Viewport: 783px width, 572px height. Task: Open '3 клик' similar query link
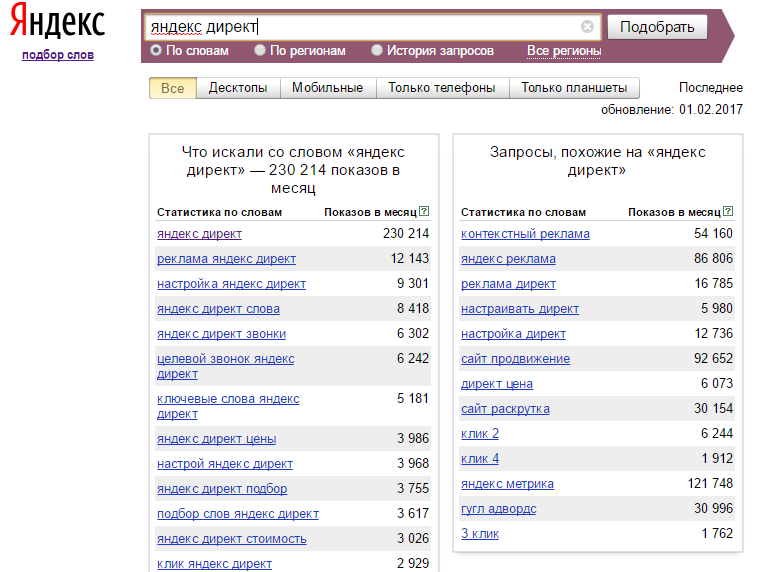pos(480,534)
